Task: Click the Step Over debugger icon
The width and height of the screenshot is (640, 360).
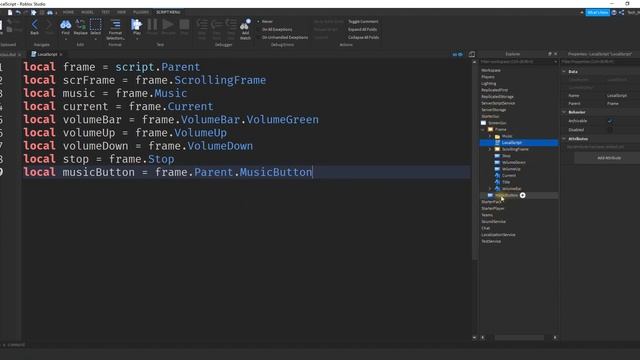Action: point(217,25)
